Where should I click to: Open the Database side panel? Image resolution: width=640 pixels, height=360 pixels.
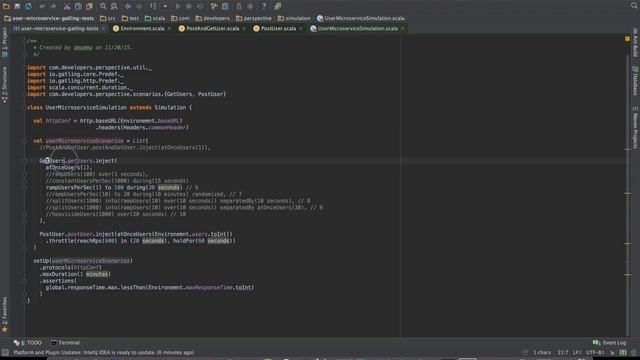tap(635, 81)
